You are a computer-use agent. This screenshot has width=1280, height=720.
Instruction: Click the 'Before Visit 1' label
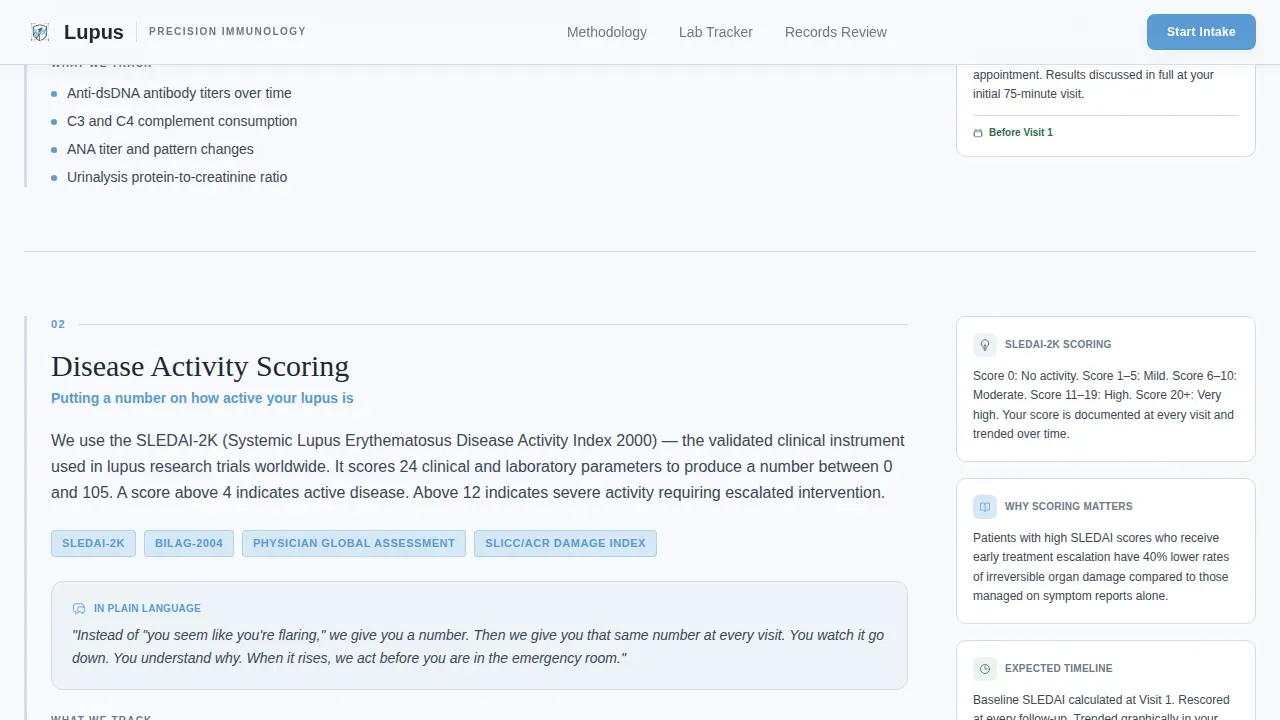1021,133
